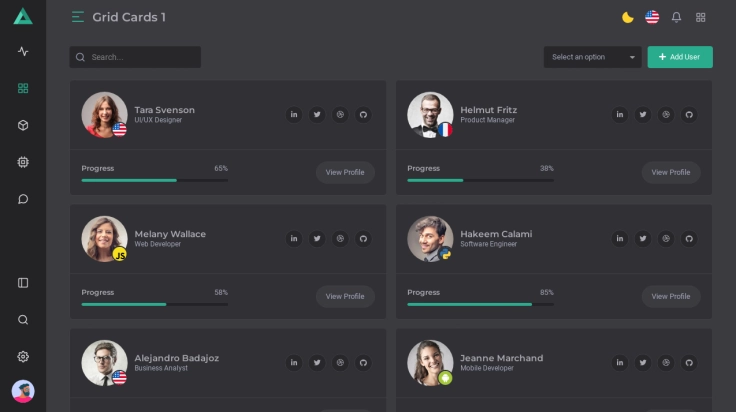Open Tara Svenson's LinkedIn icon
Image resolution: width=736 pixels, height=412 pixels.
click(294, 115)
